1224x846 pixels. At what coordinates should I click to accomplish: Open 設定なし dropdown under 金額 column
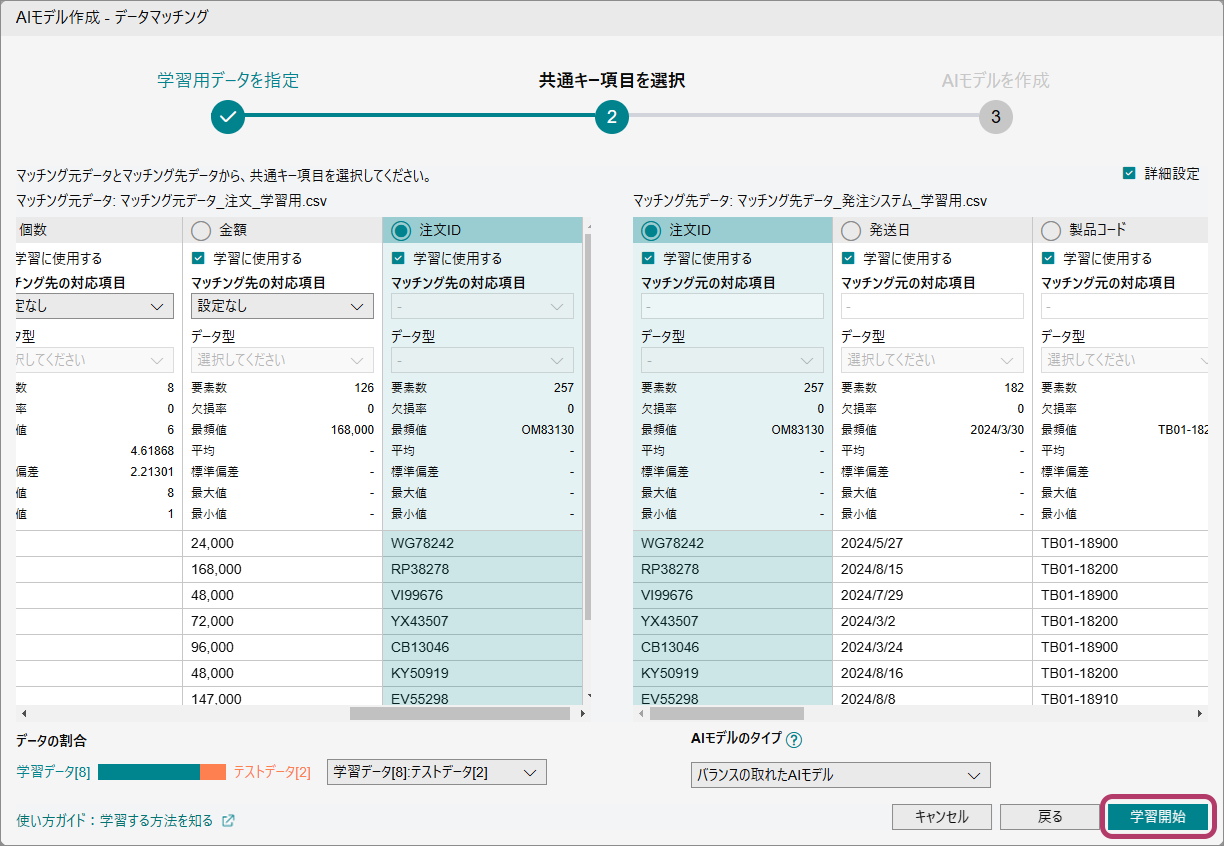(x=282, y=306)
